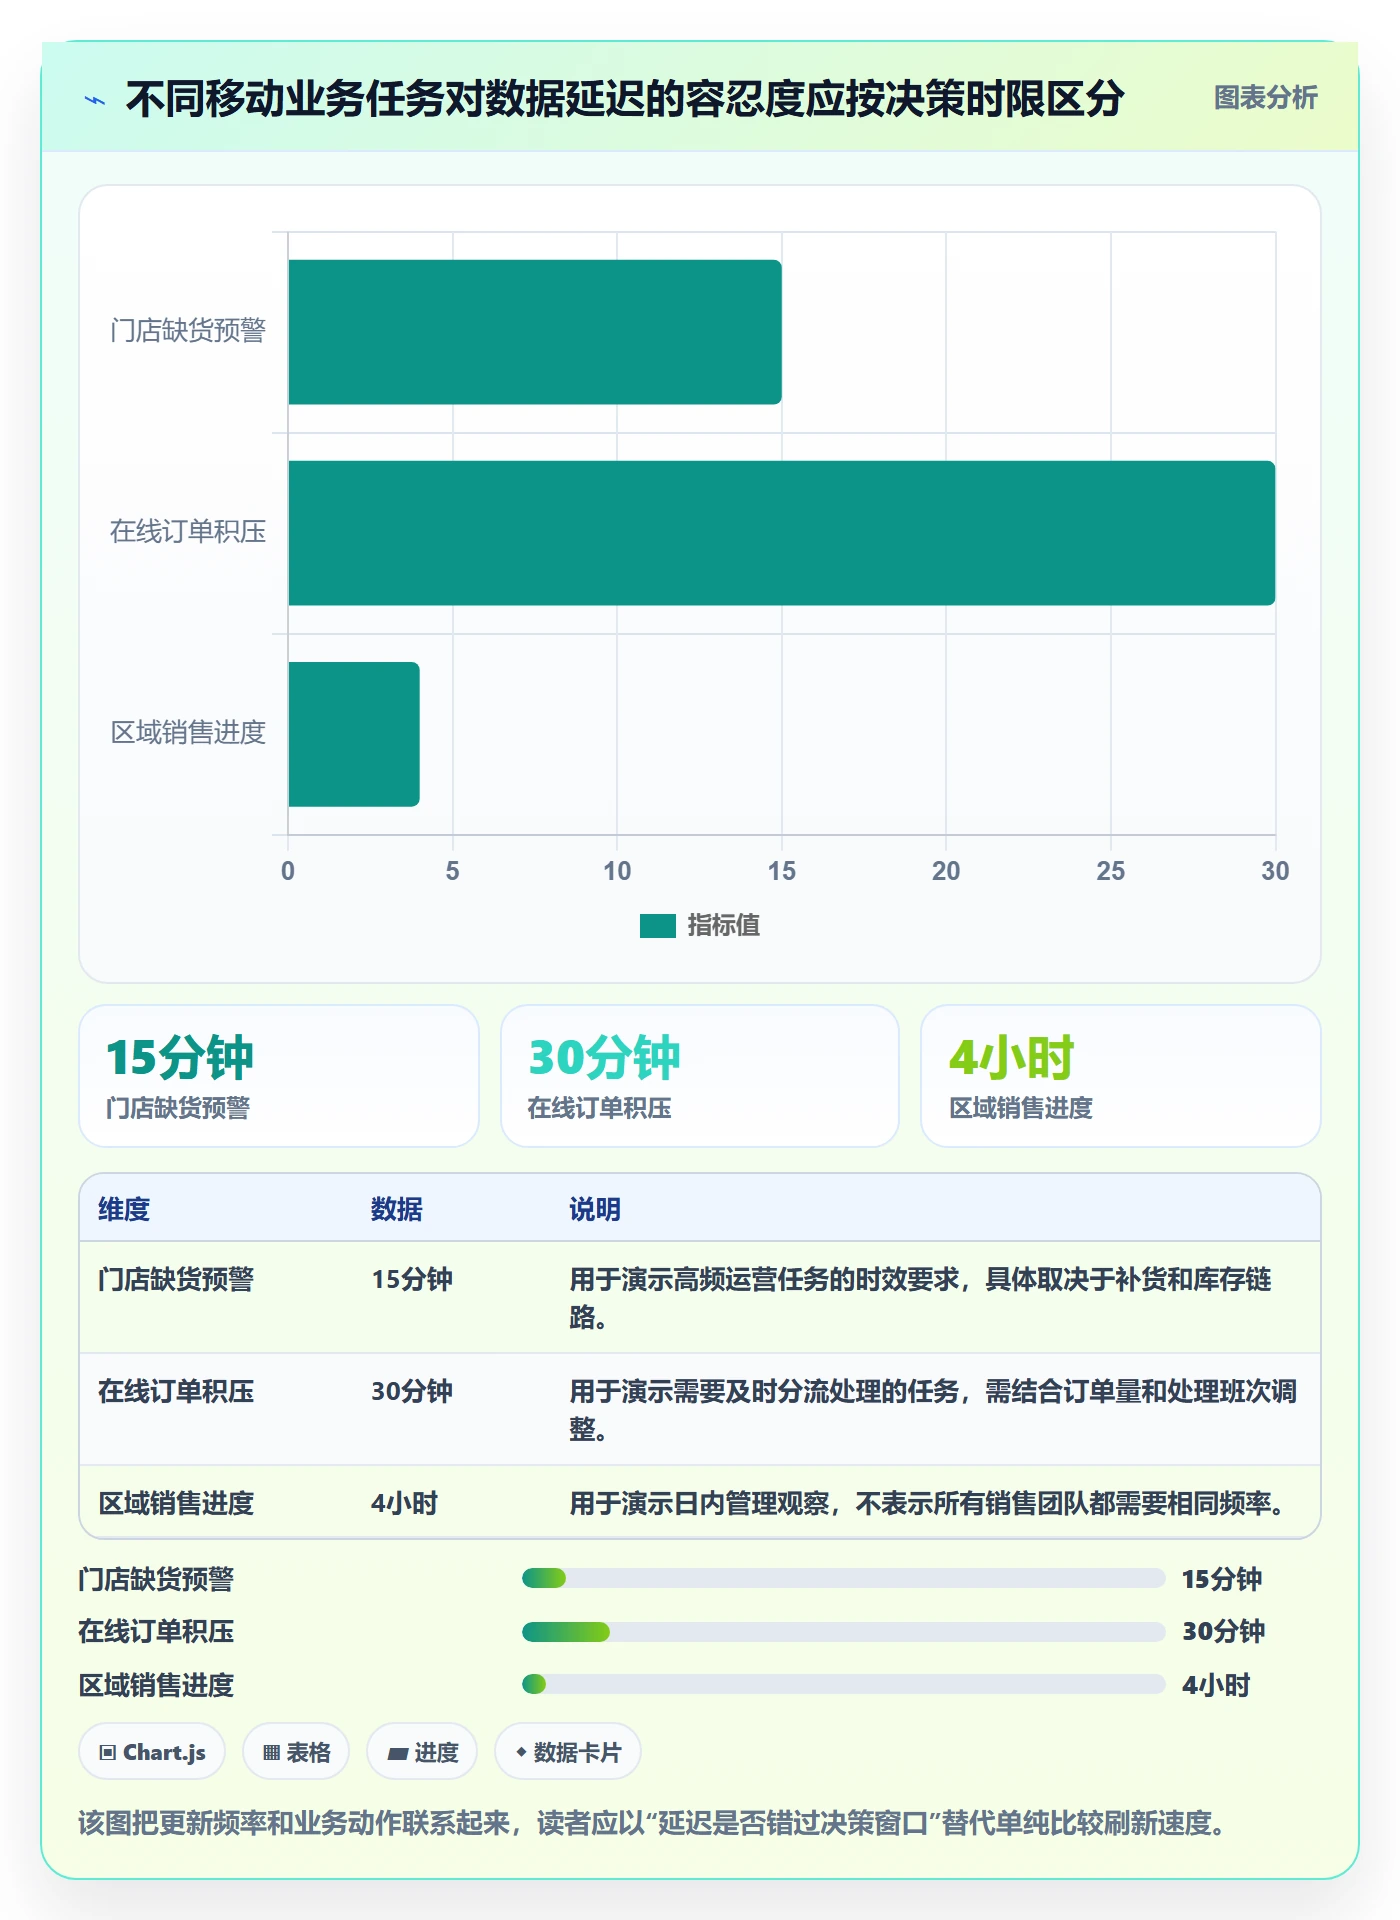This screenshot has width=1400, height=1920.
Task: Click the 维度 column header
Action: (124, 1209)
